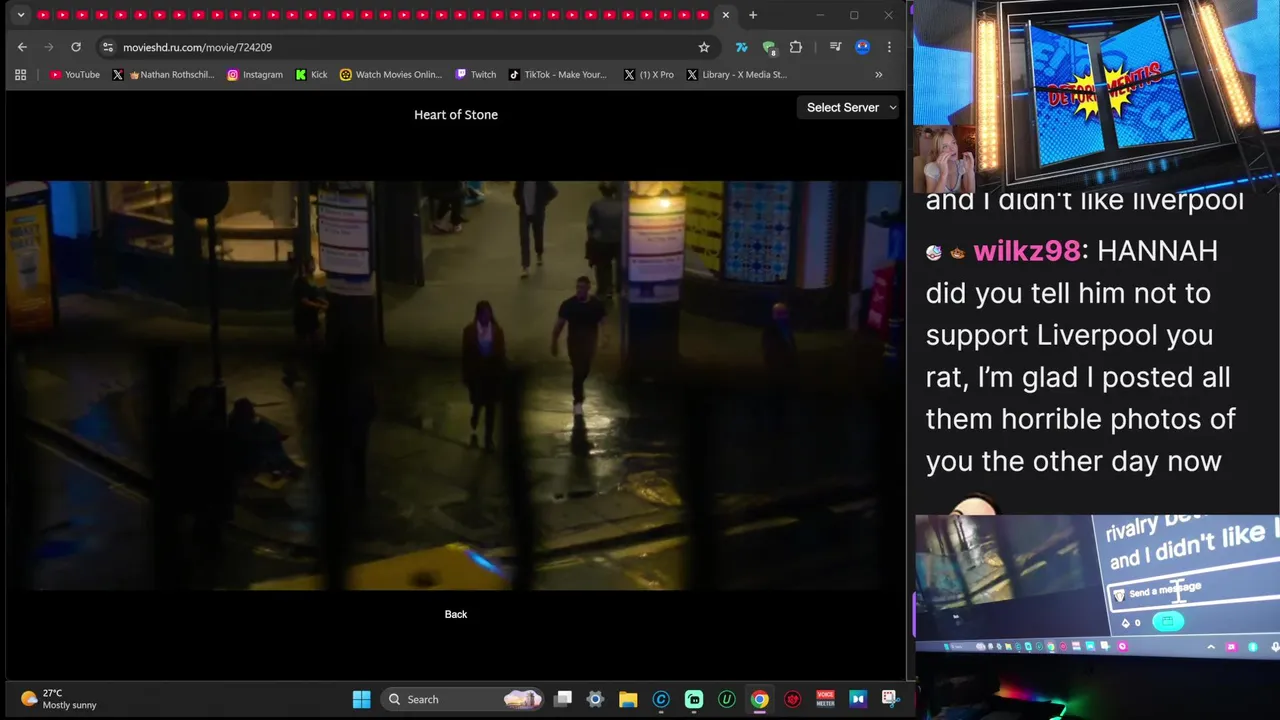View site information icon in address bar
Viewport: 1280px width, 720px height.
[108, 47]
